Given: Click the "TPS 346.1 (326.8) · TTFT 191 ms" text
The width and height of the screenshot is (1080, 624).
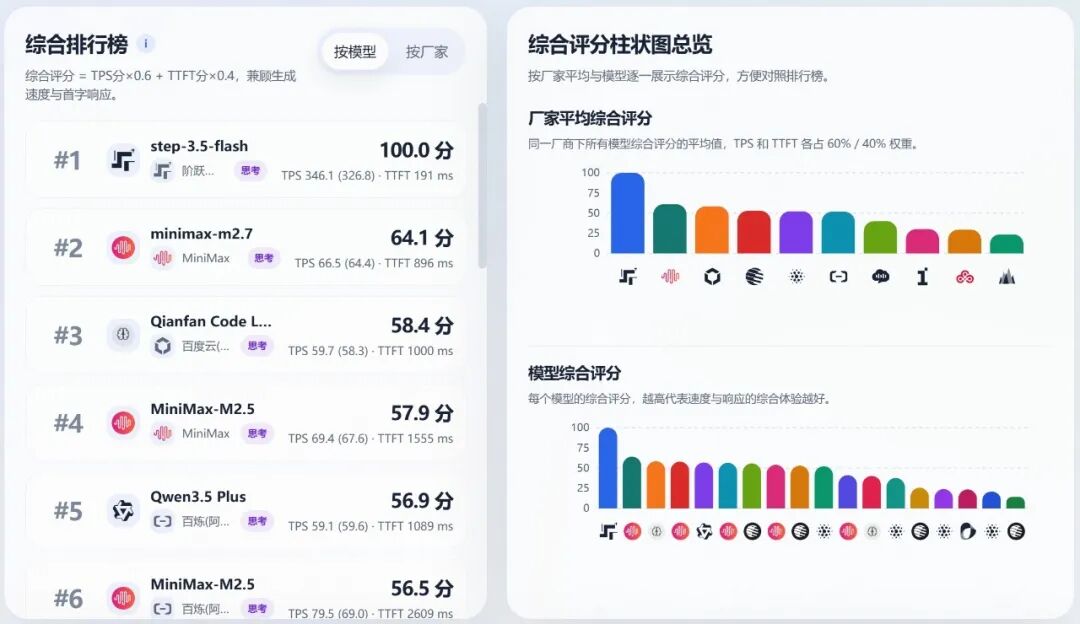Looking at the screenshot, I should 367,176.
